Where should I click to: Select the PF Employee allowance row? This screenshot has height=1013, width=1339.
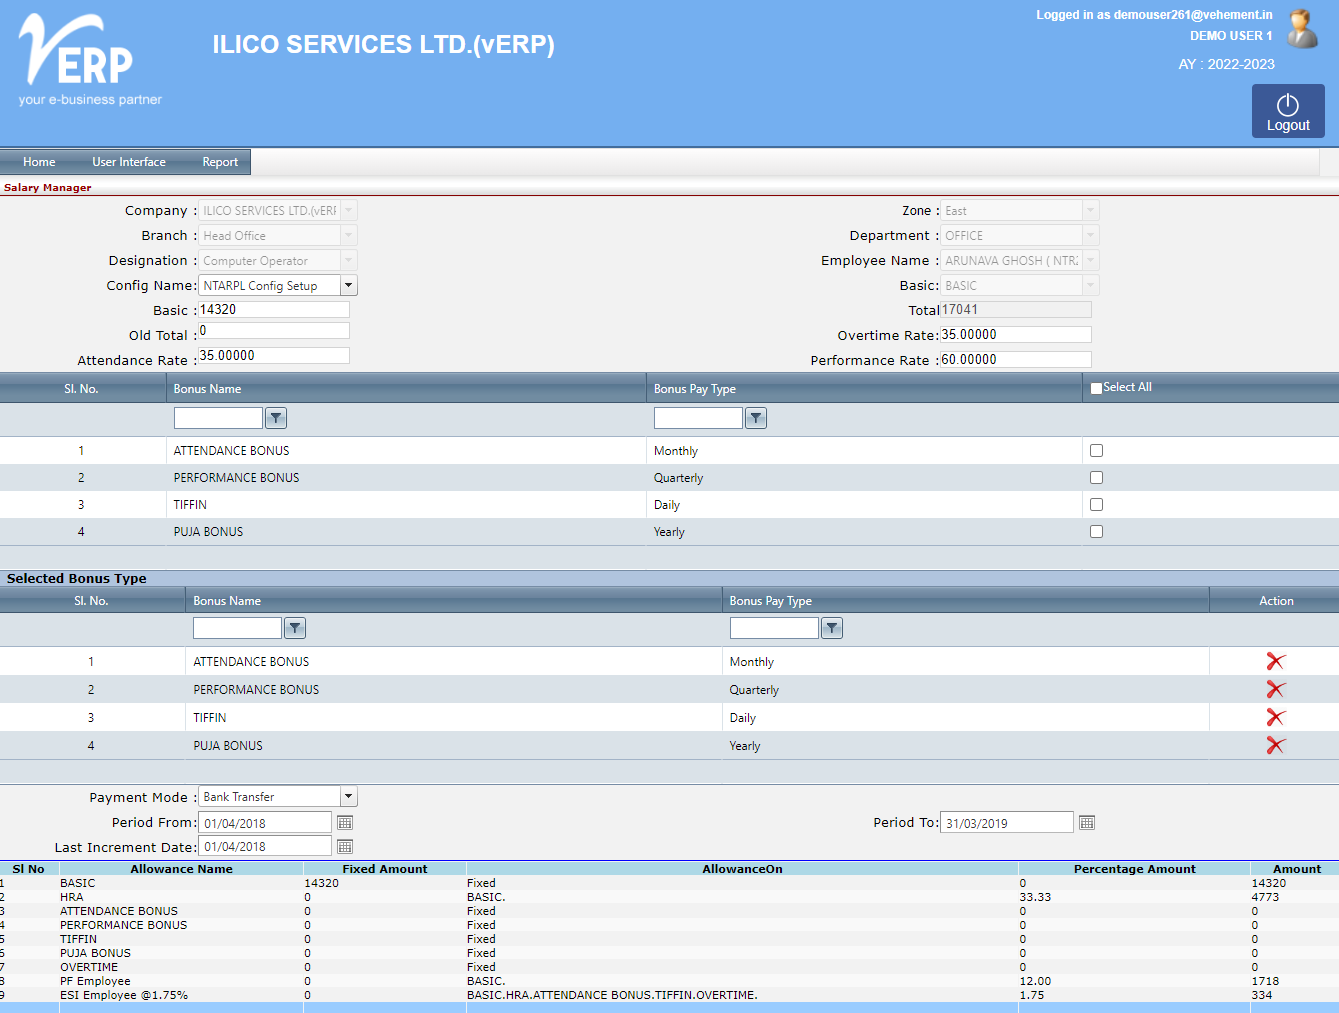(x=669, y=981)
